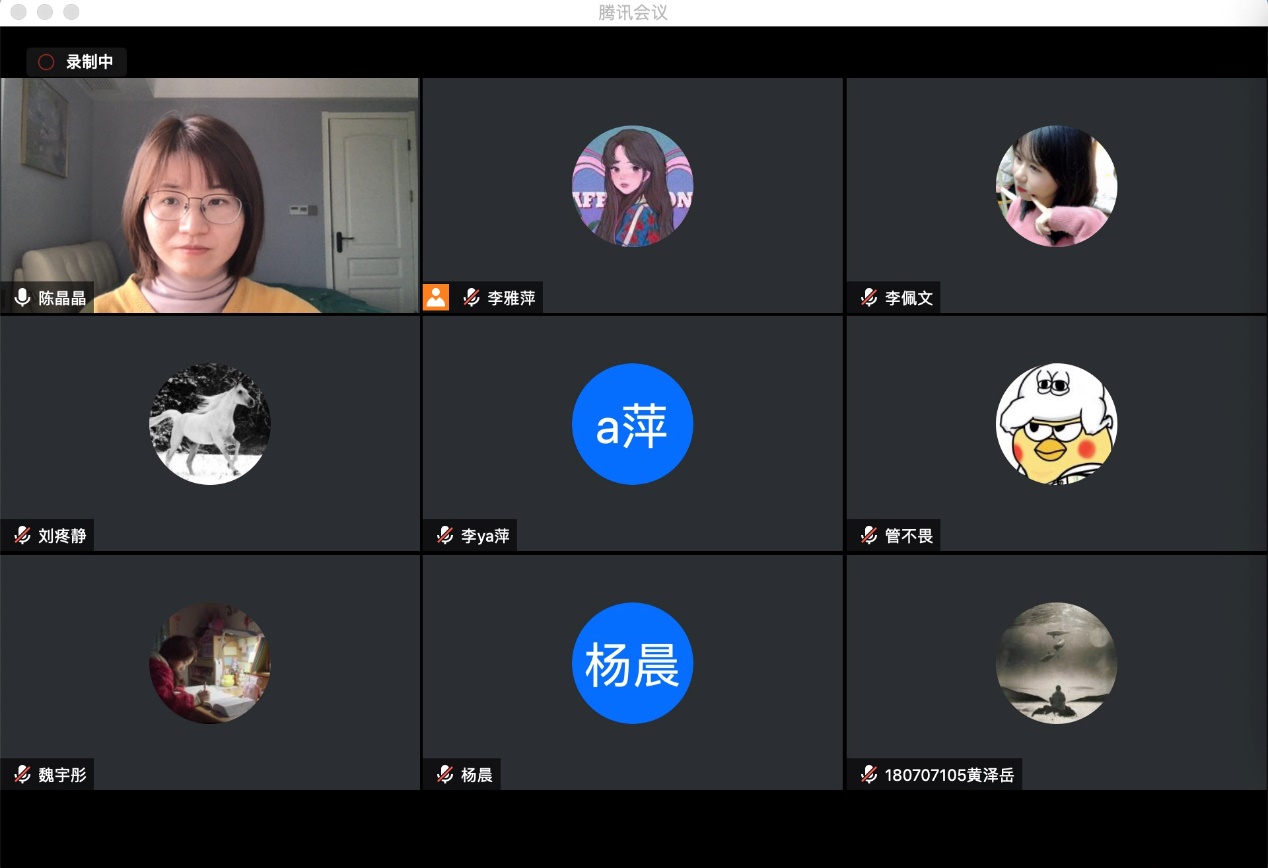1268x868 pixels.
Task: Click the name label 李ya萍
Action: (x=485, y=536)
